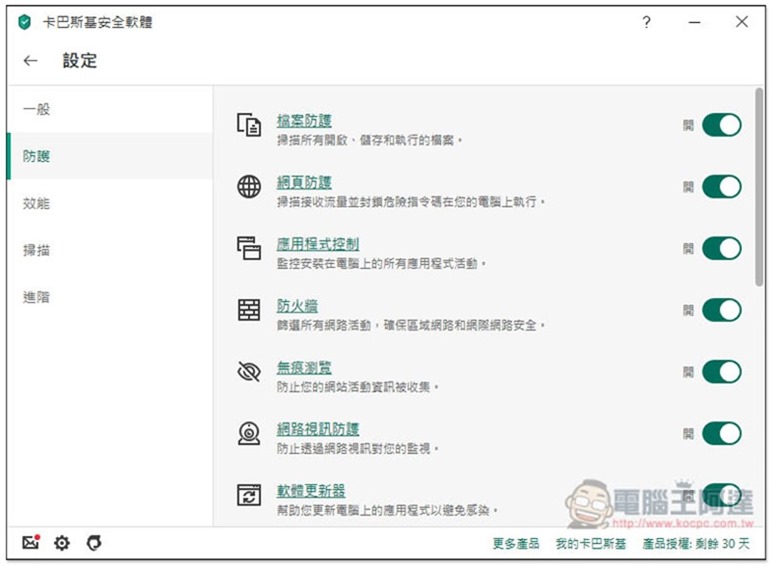Open the 網頁防護 link
The height and width of the screenshot is (566, 772).
(304, 182)
